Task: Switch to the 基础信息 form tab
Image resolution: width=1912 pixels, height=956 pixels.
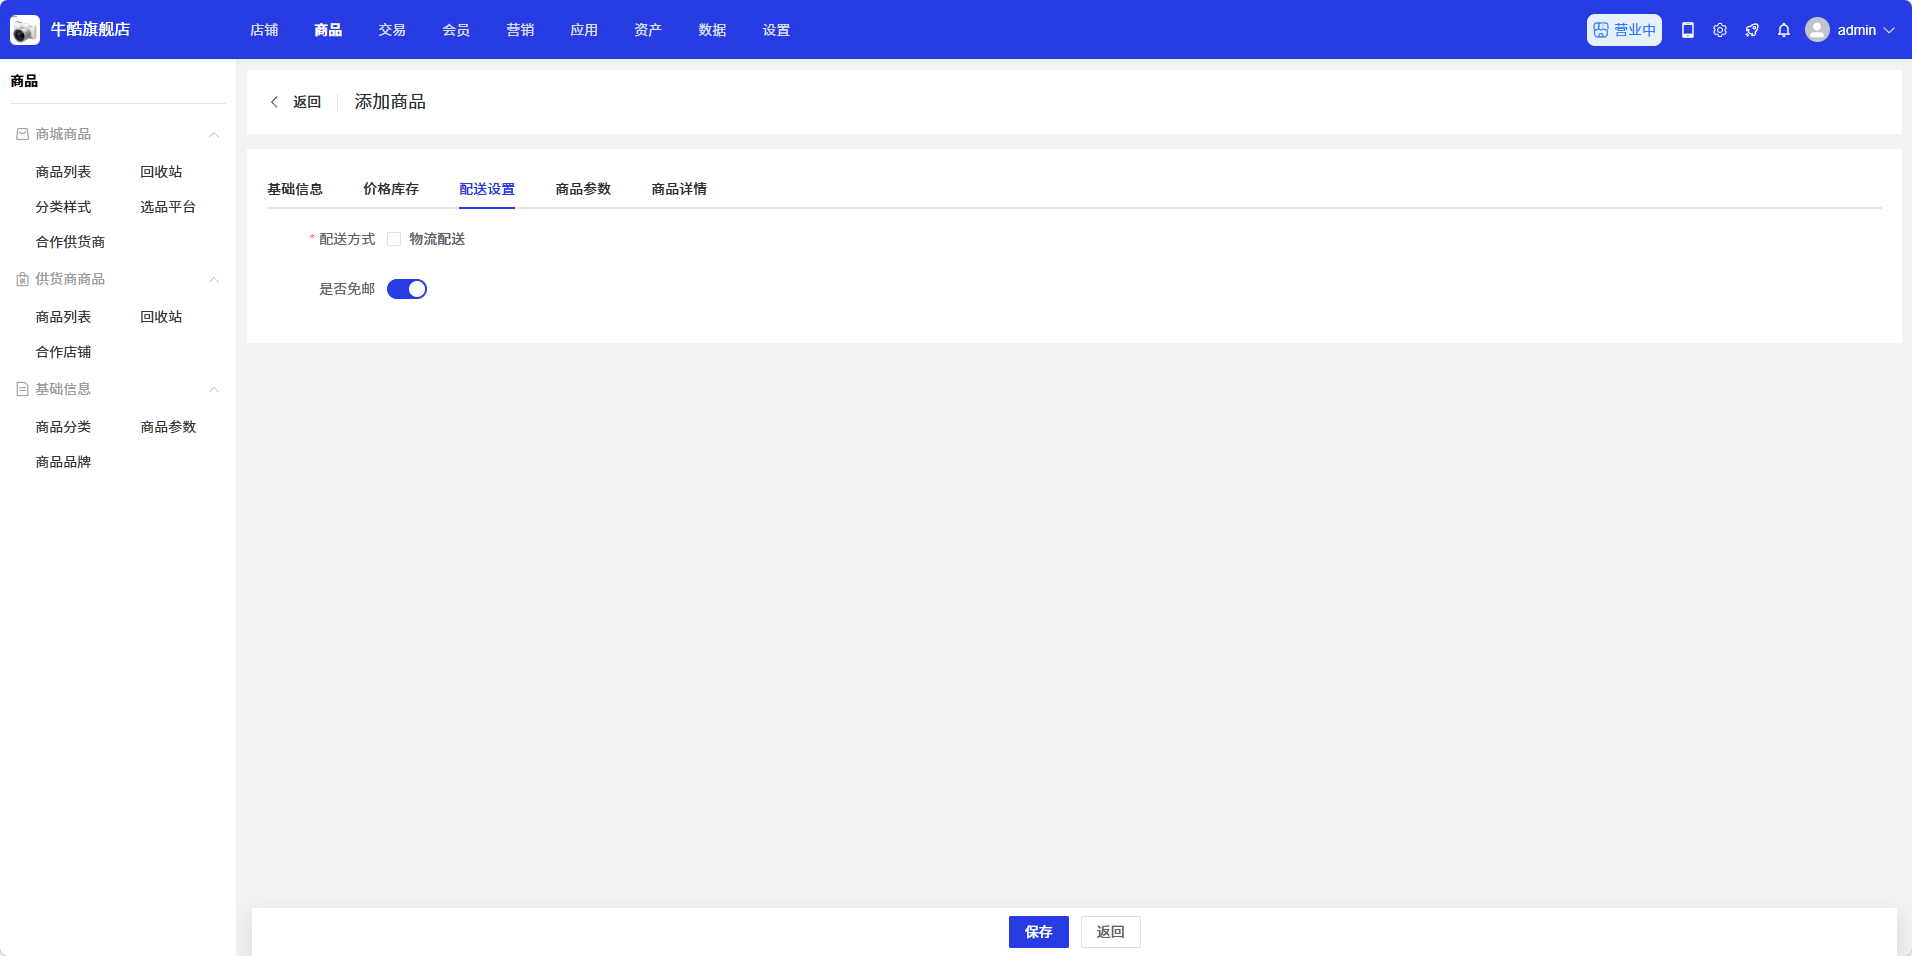Action: point(295,189)
